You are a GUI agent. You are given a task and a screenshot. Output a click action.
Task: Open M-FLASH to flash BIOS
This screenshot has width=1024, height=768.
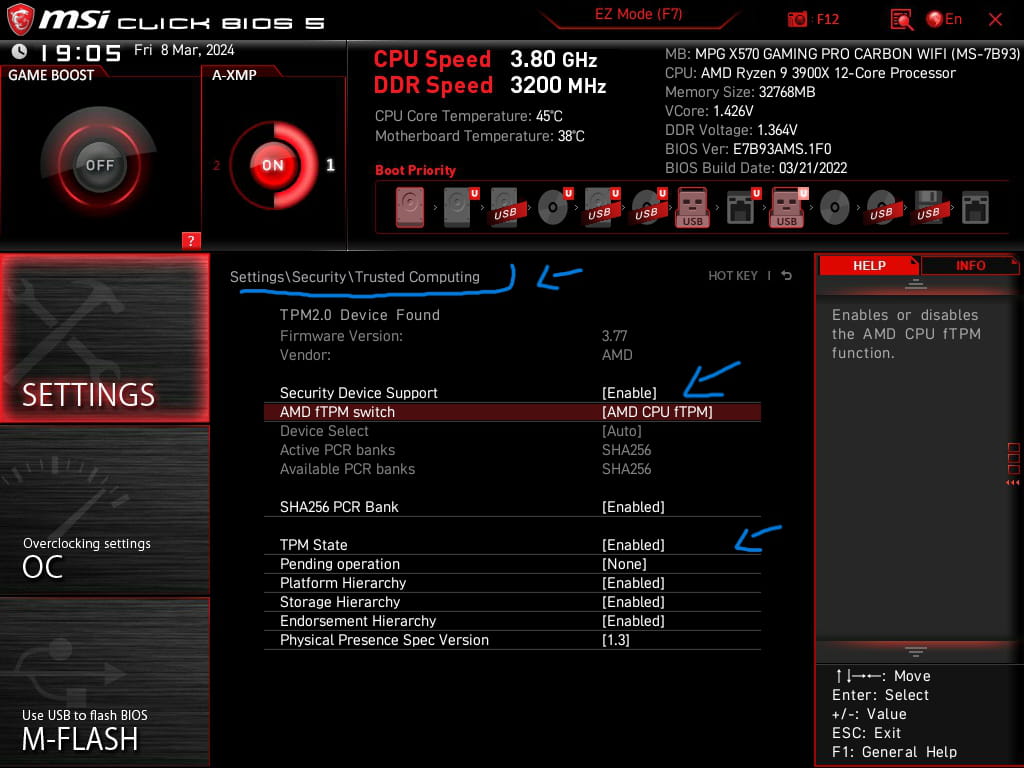tap(104, 682)
